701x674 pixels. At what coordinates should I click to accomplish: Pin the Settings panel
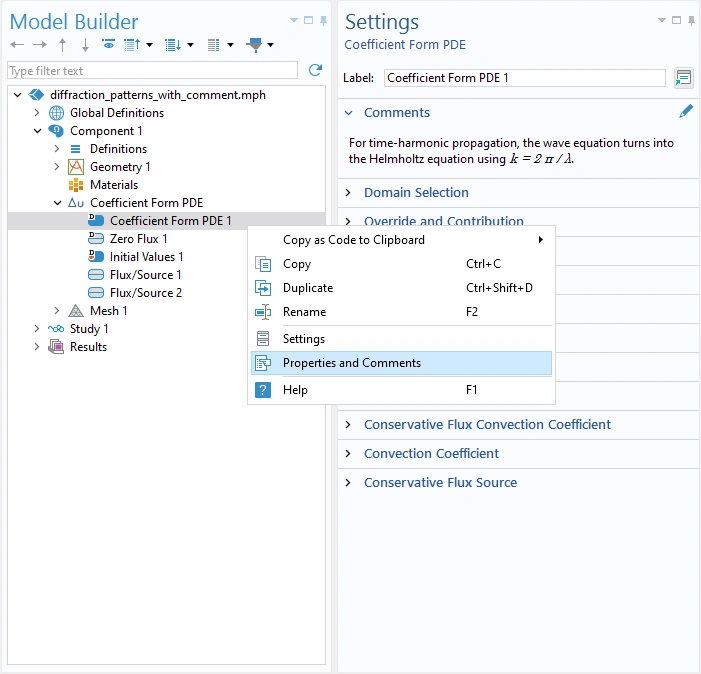pos(690,20)
